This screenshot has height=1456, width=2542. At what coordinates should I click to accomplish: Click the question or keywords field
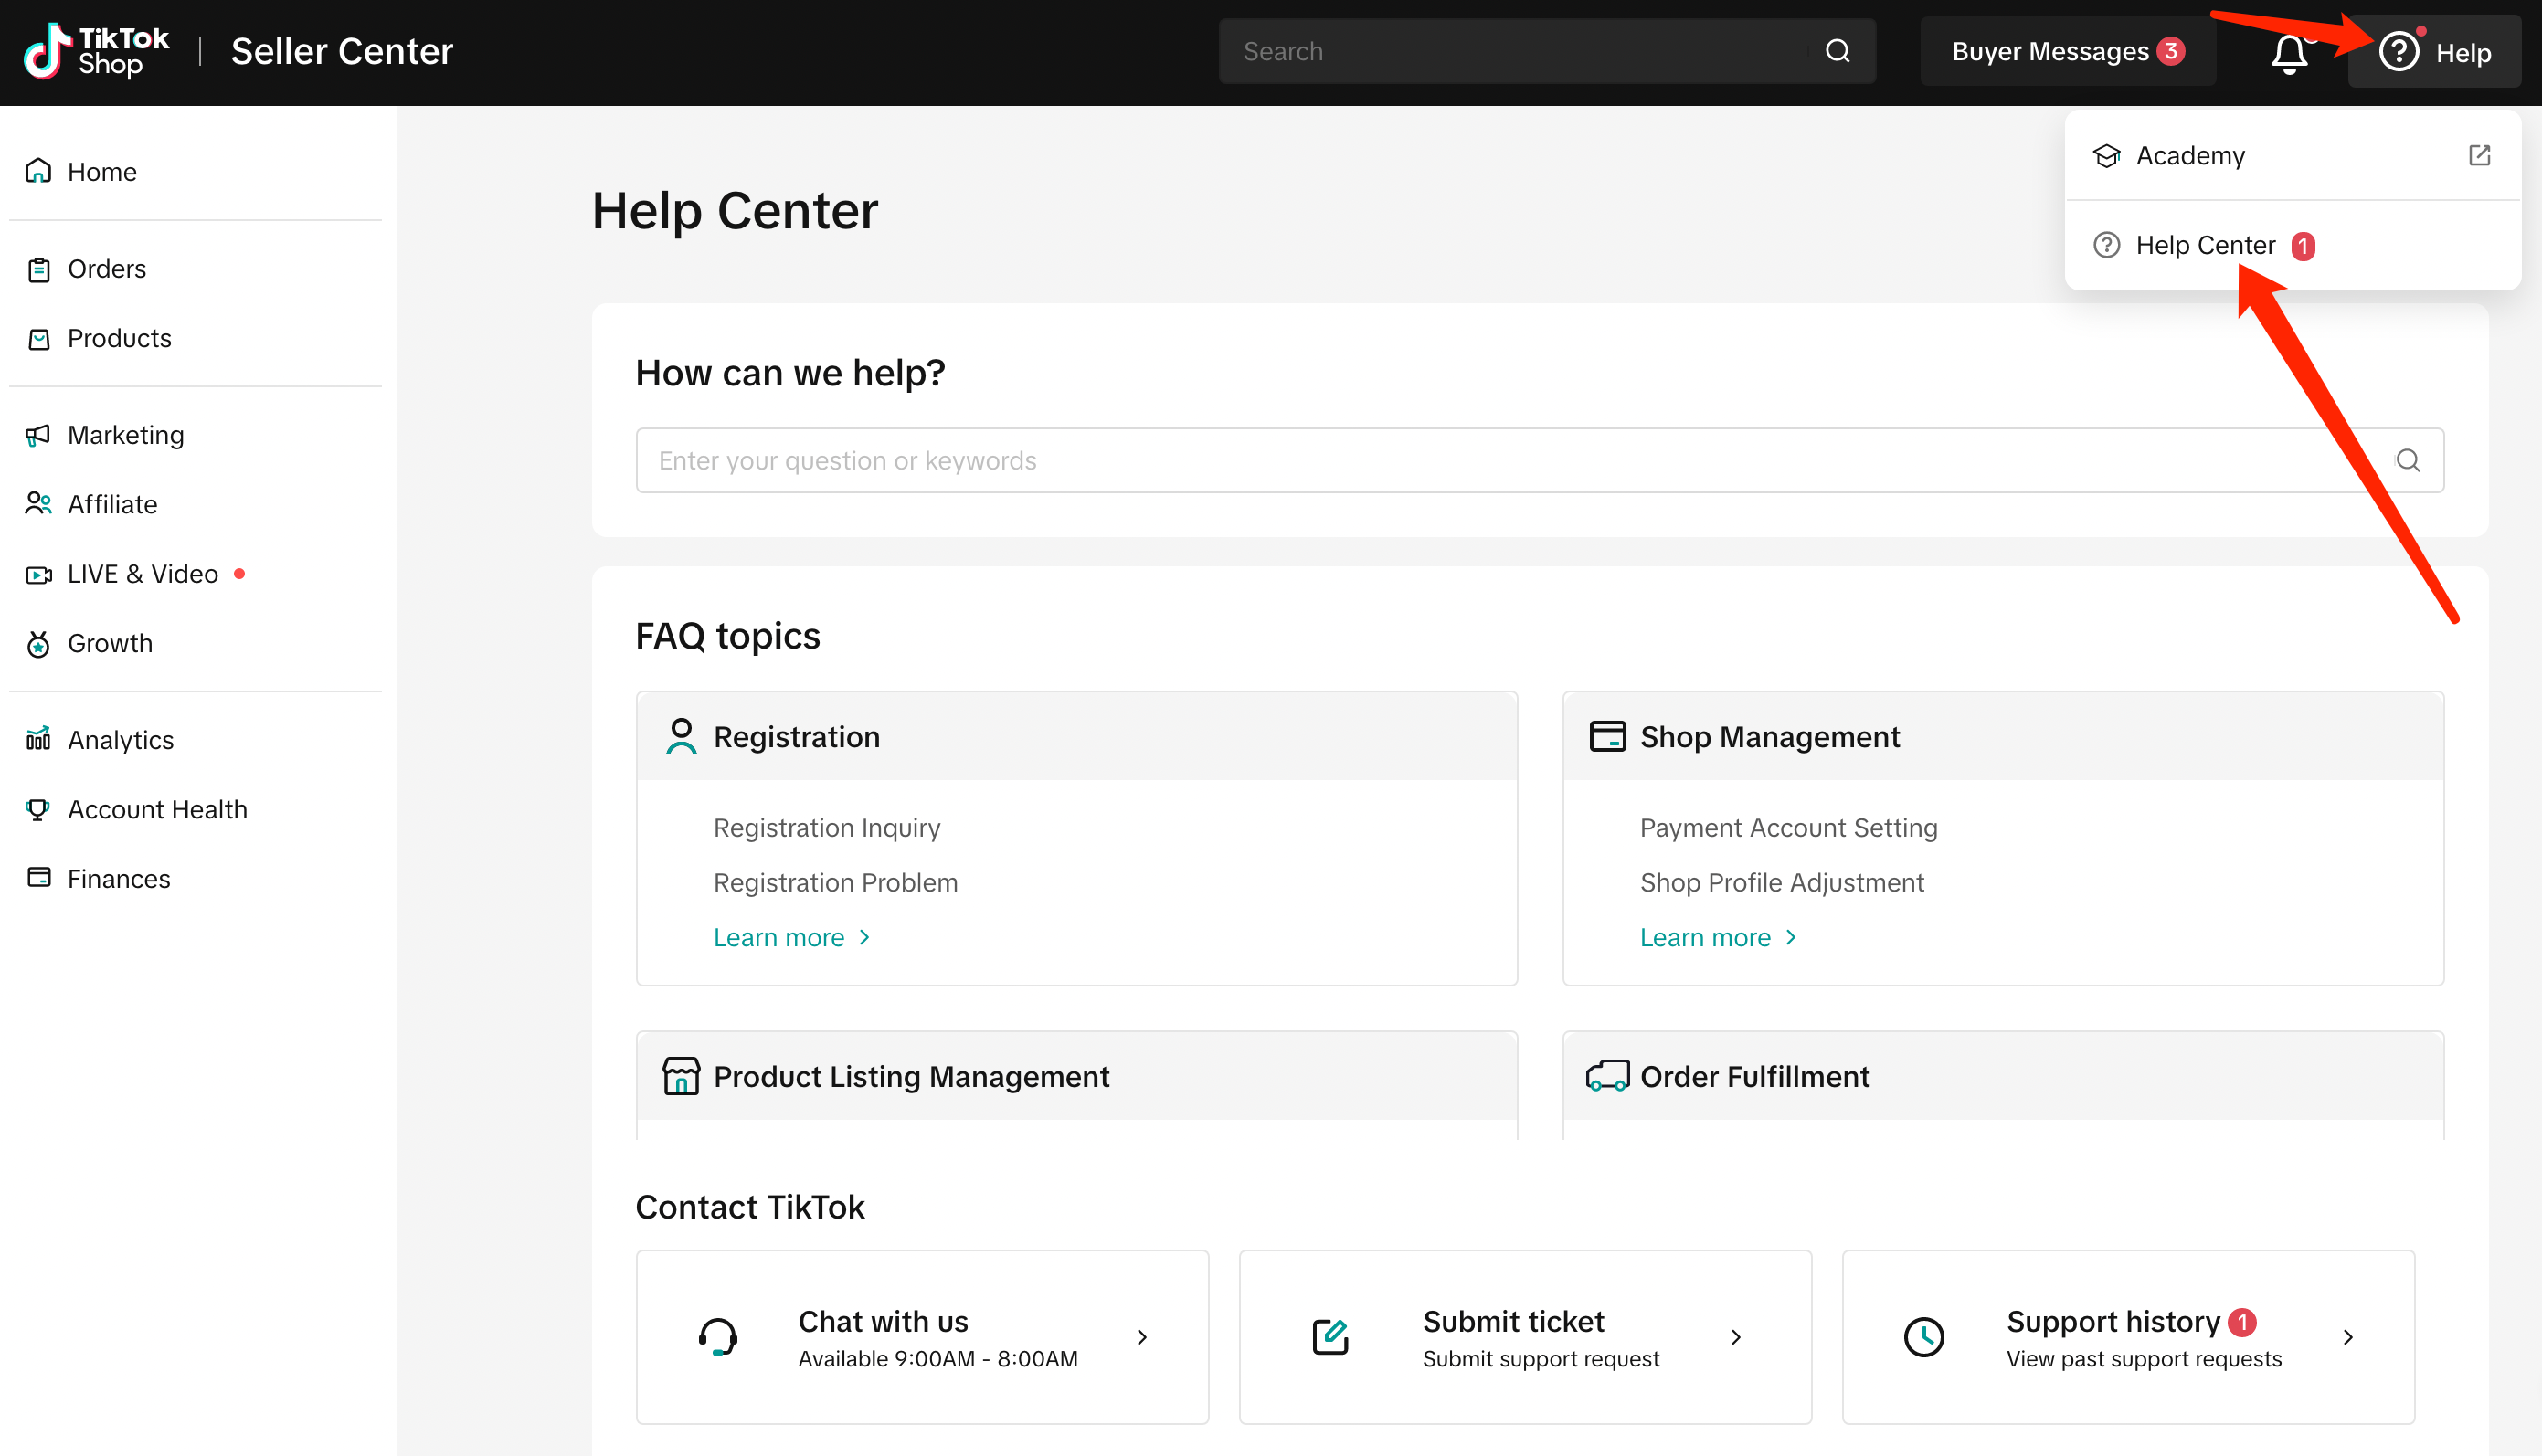click(1500, 461)
